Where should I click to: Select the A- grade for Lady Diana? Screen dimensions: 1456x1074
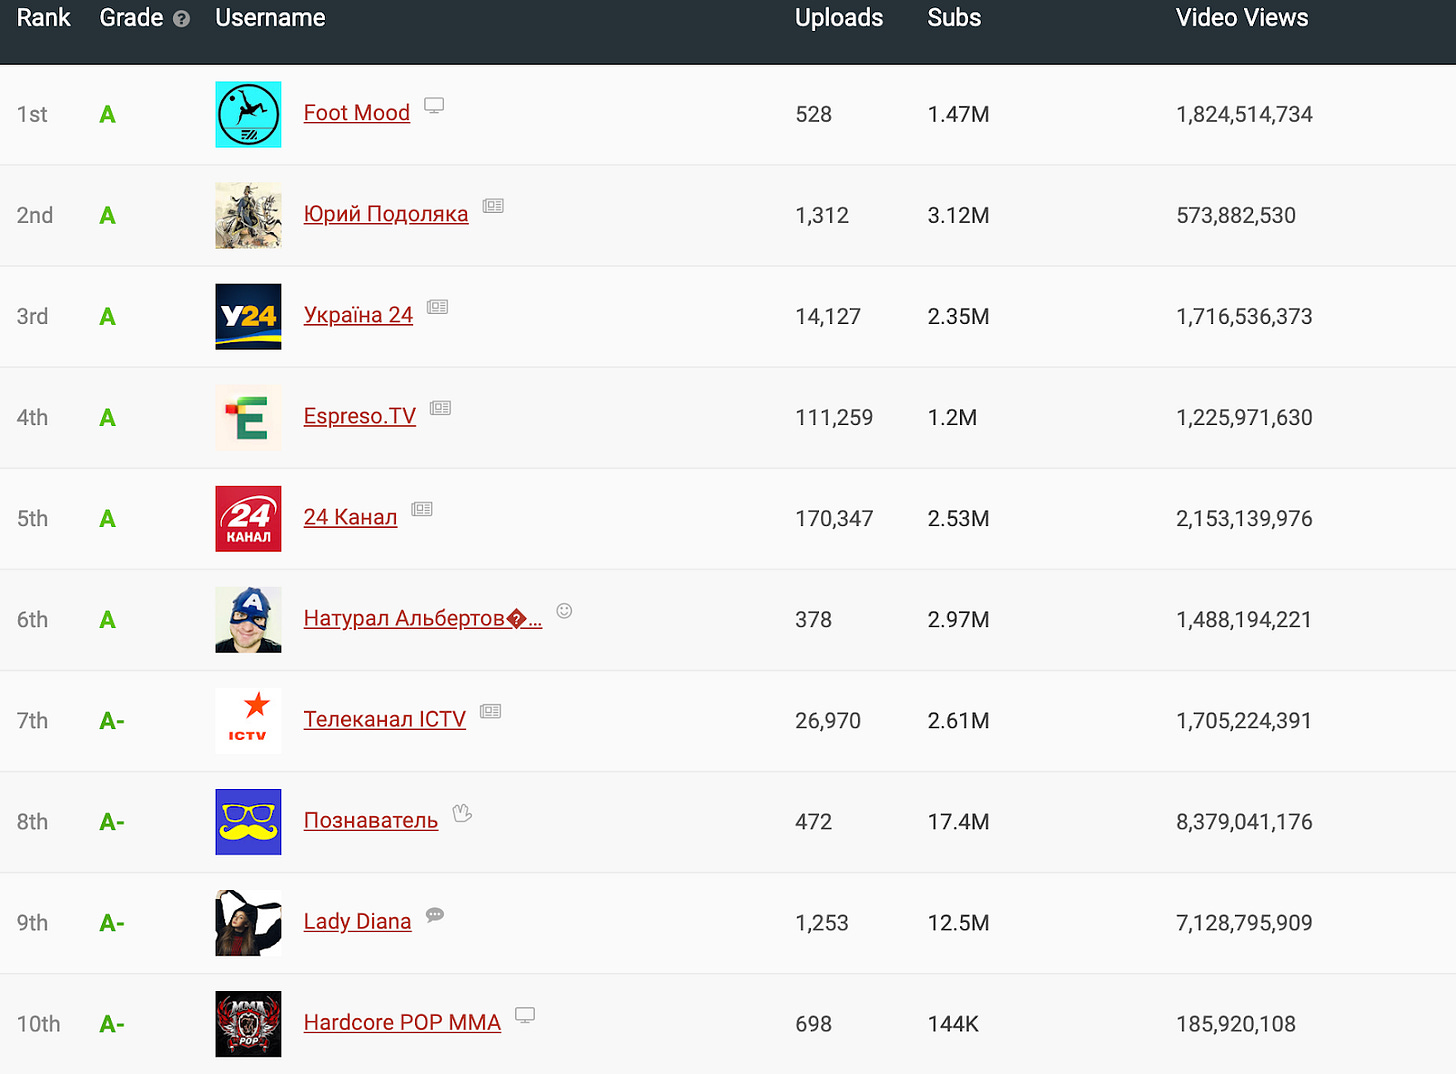tap(112, 923)
